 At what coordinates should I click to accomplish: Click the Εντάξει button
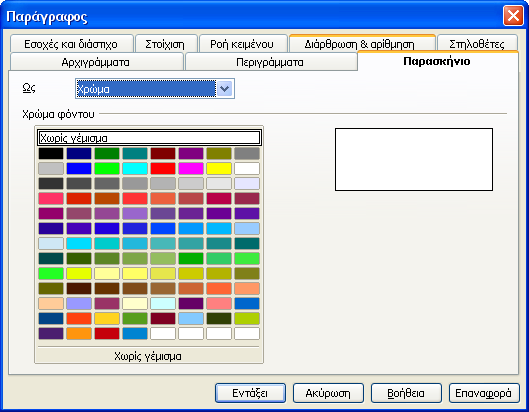(250, 393)
